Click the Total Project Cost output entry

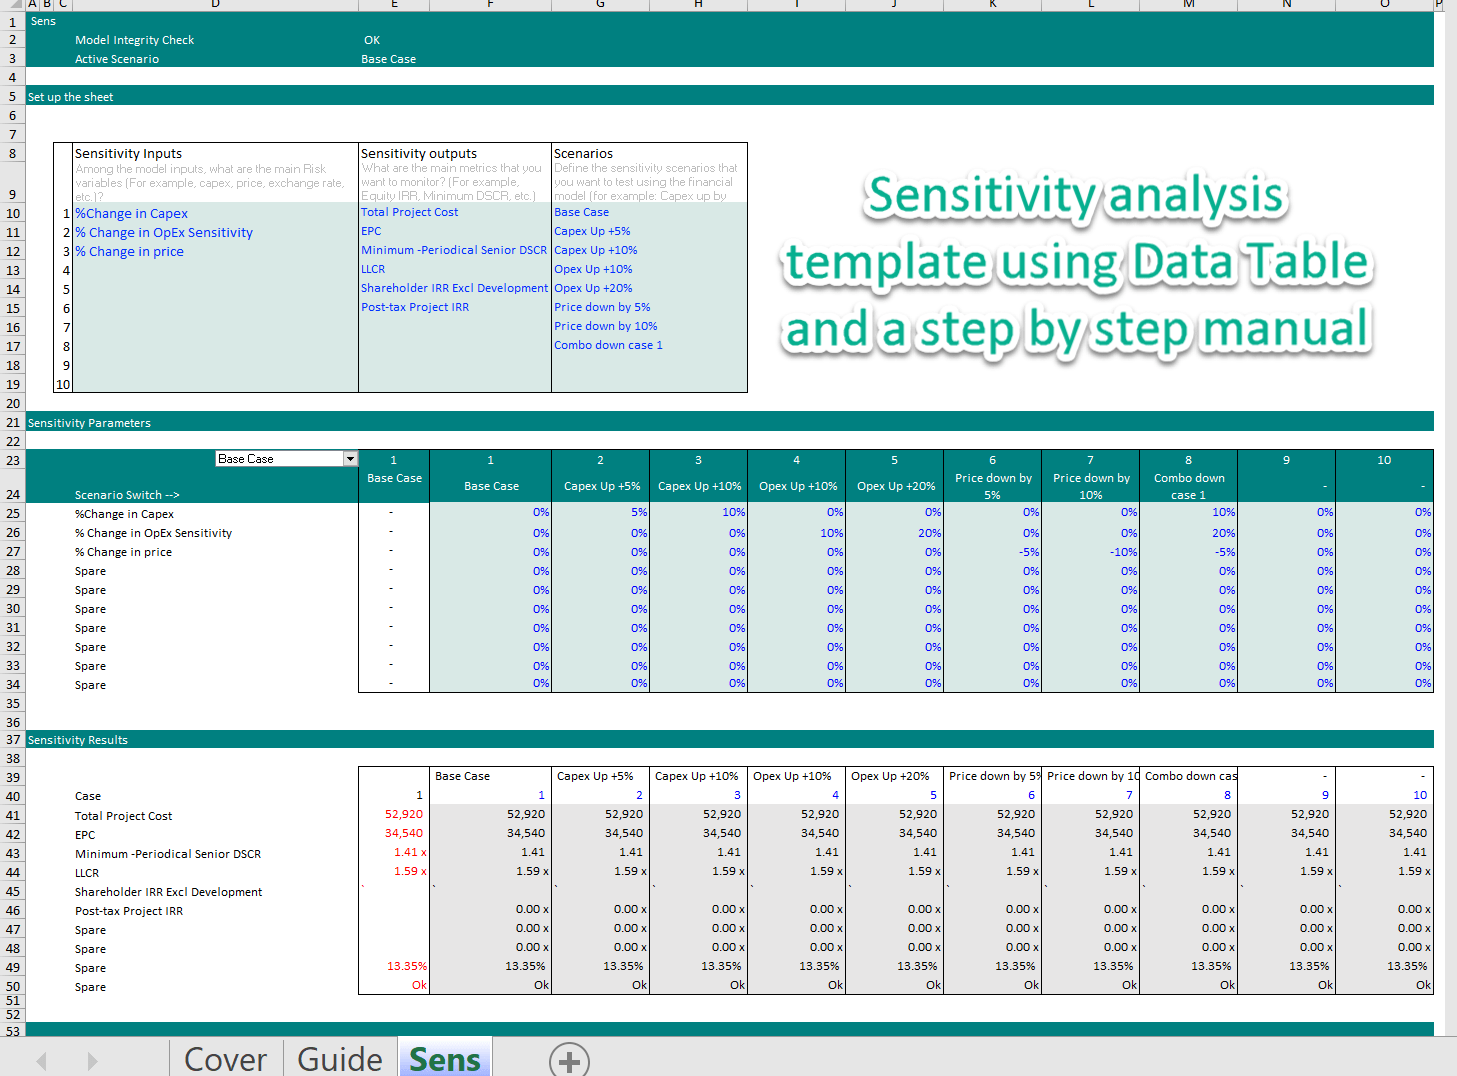tap(409, 212)
